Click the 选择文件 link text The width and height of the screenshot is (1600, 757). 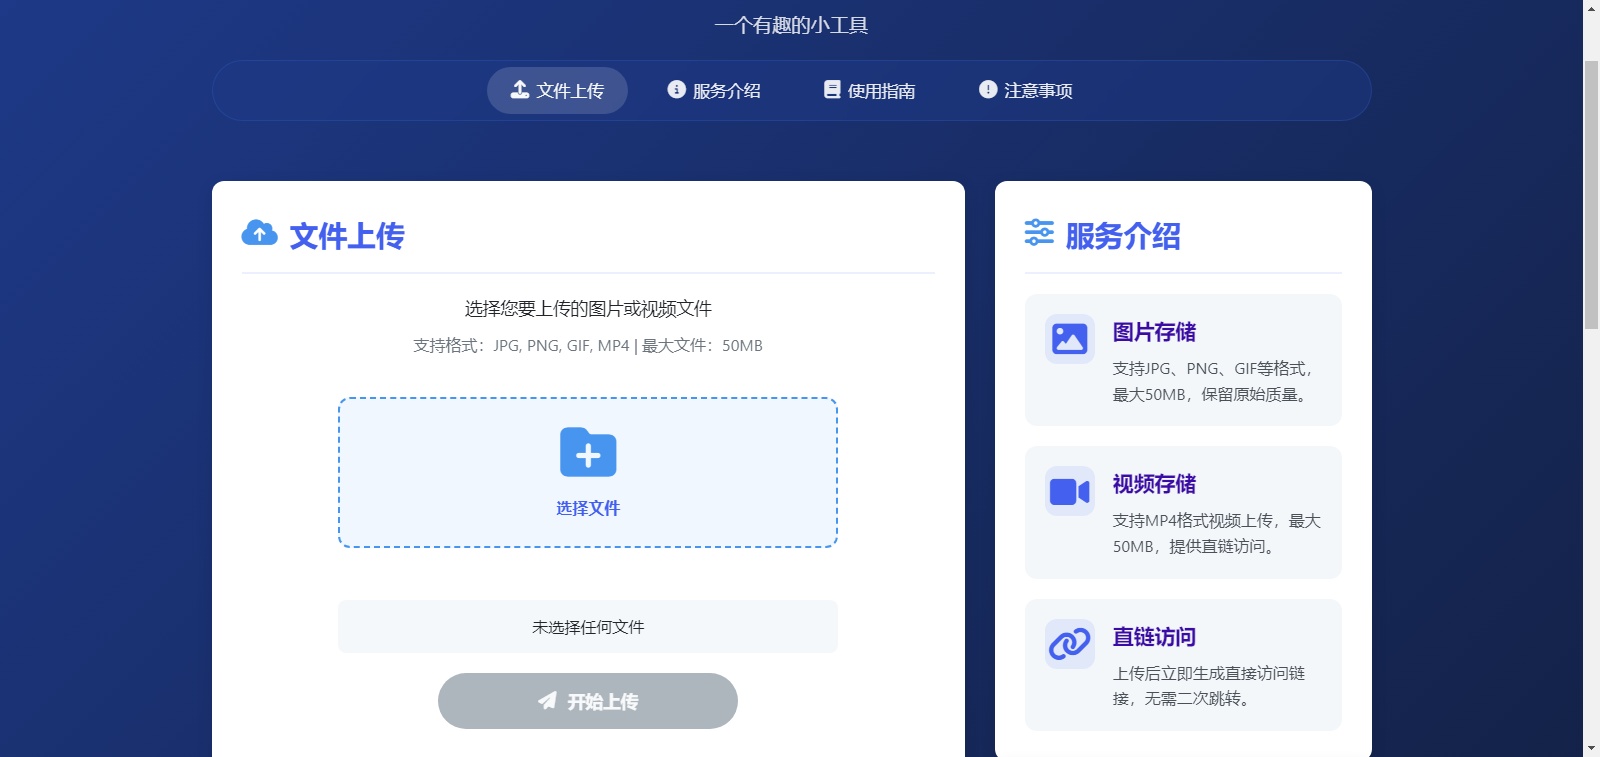click(x=588, y=508)
